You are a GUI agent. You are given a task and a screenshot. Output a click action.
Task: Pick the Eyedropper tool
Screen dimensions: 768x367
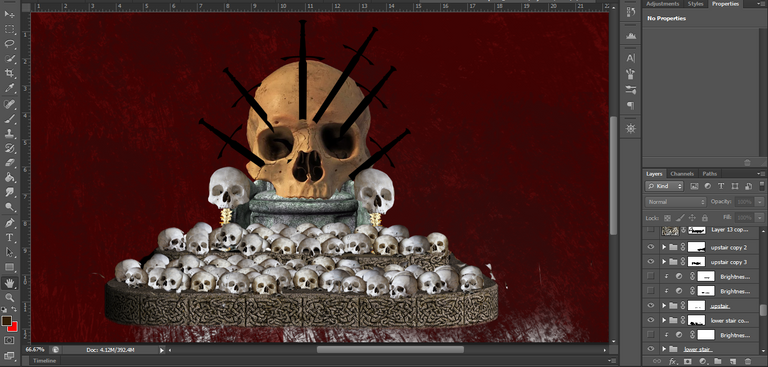(x=9, y=89)
